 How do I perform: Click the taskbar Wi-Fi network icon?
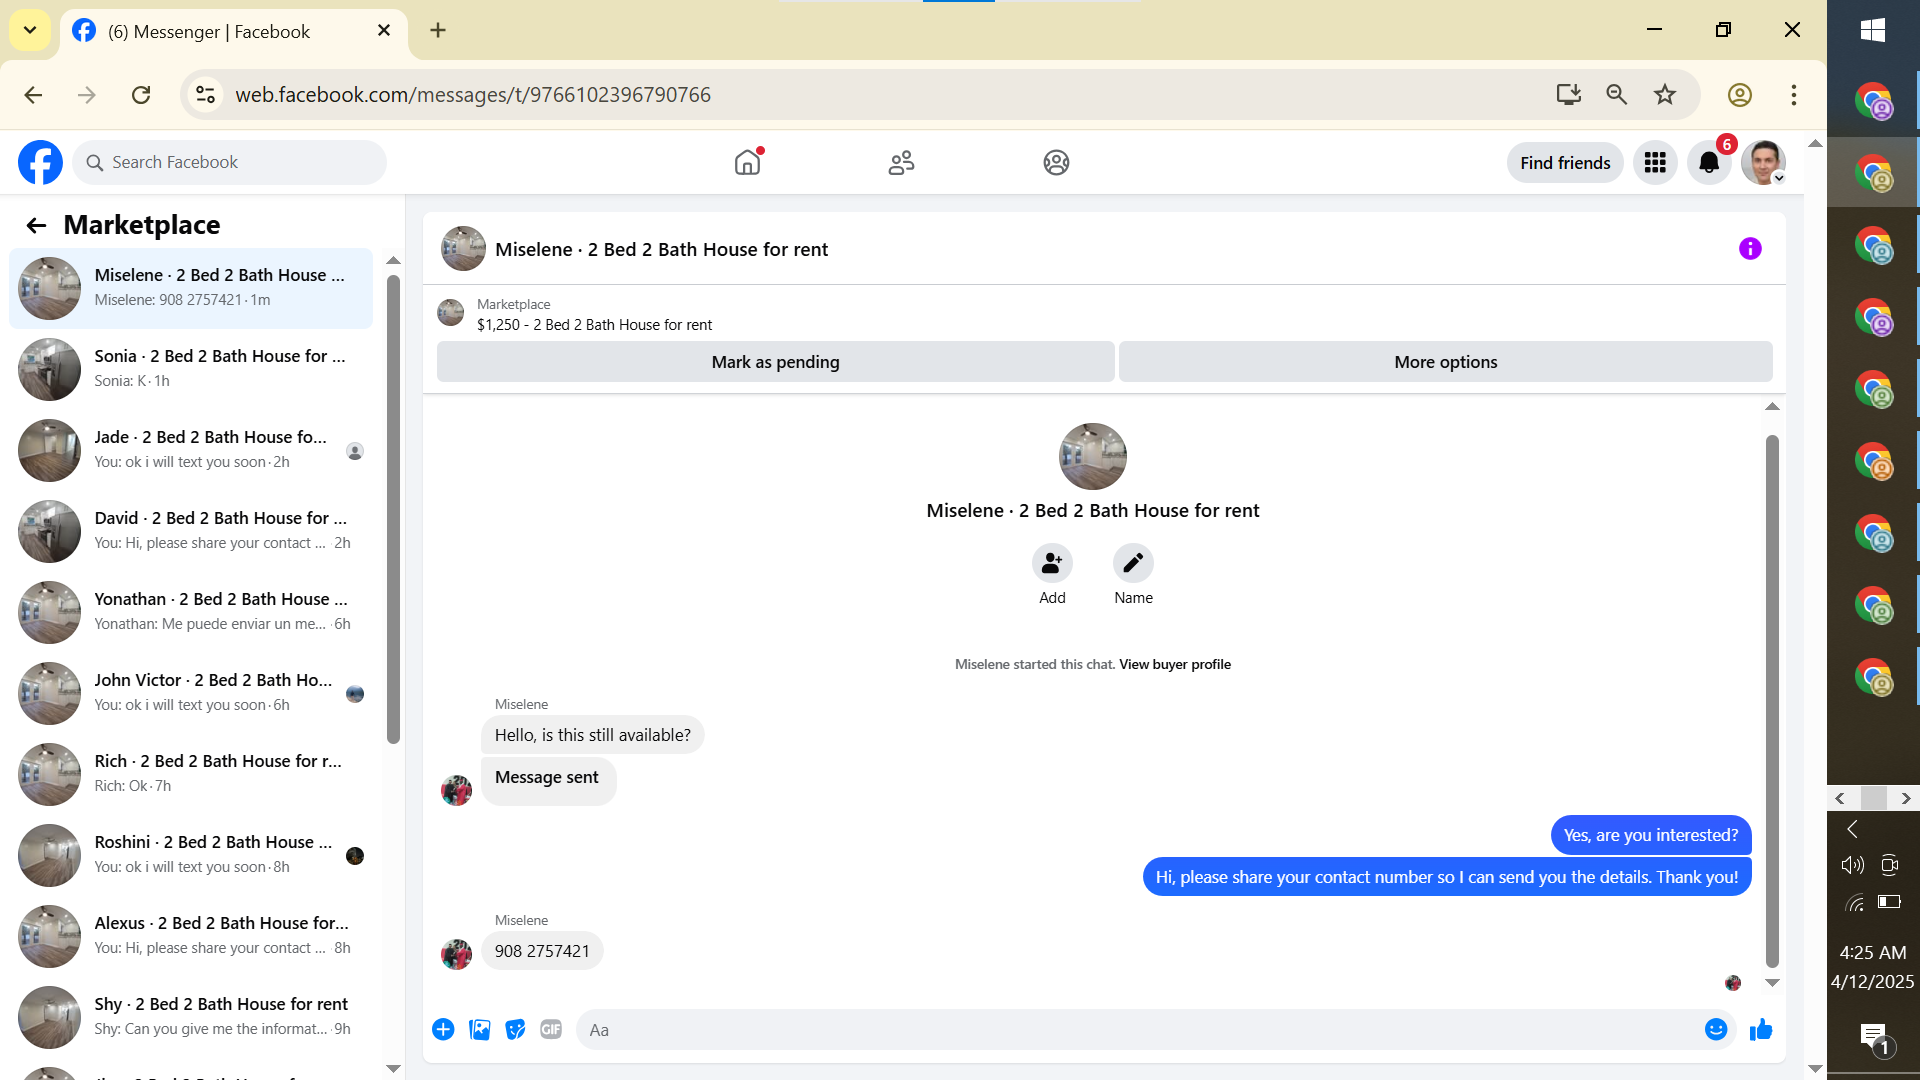pyautogui.click(x=1854, y=903)
